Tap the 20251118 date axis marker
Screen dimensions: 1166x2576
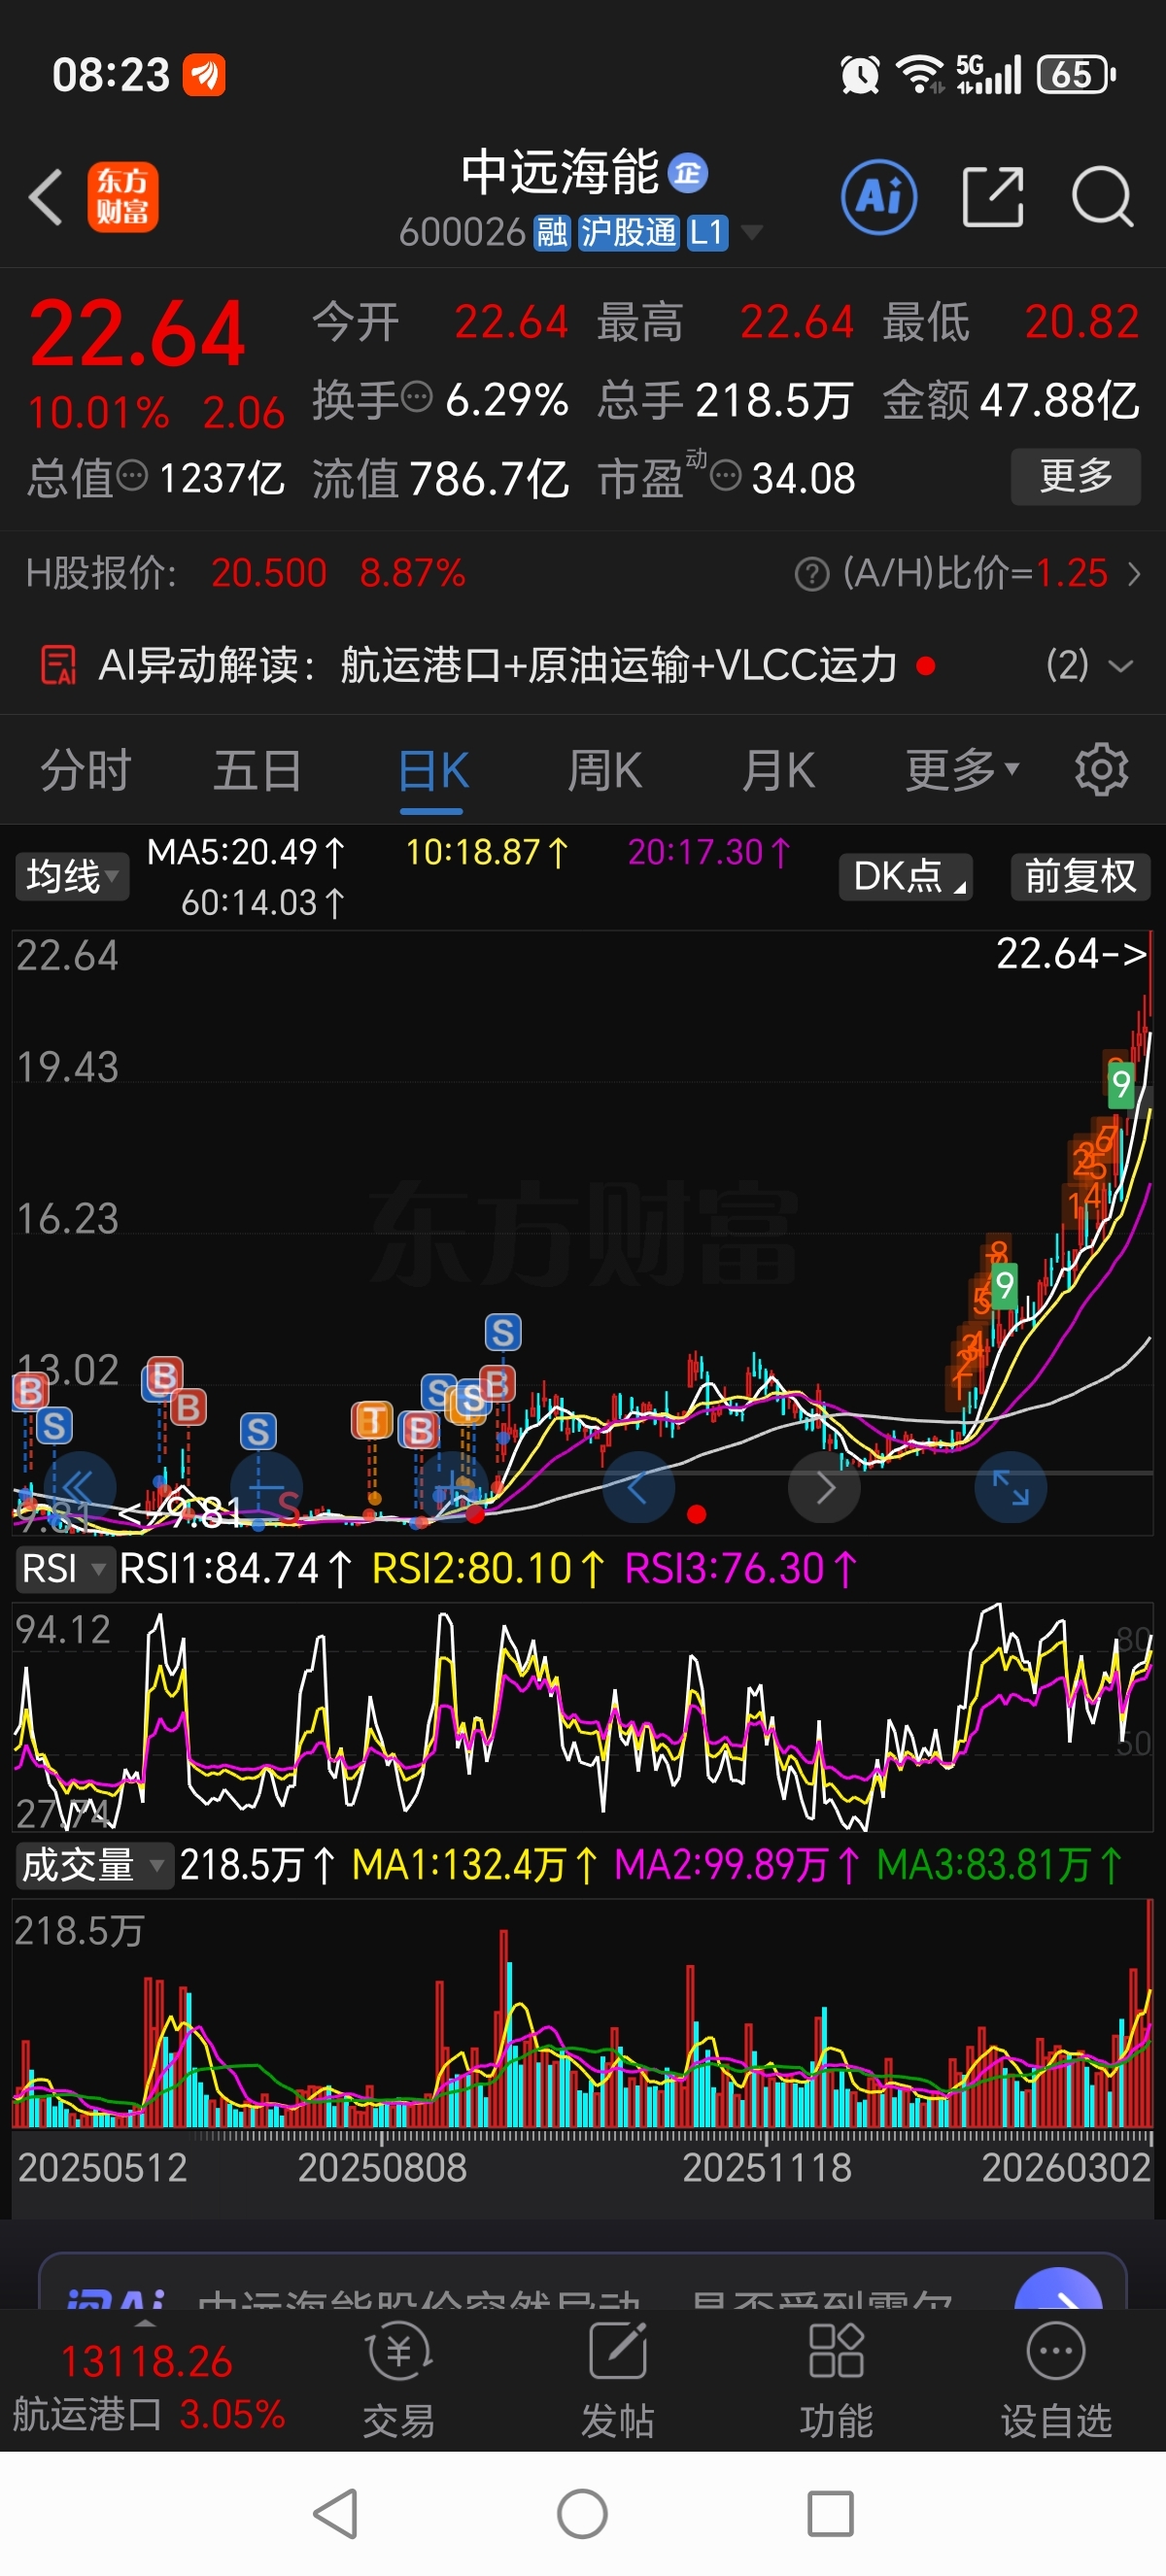pos(767,2167)
